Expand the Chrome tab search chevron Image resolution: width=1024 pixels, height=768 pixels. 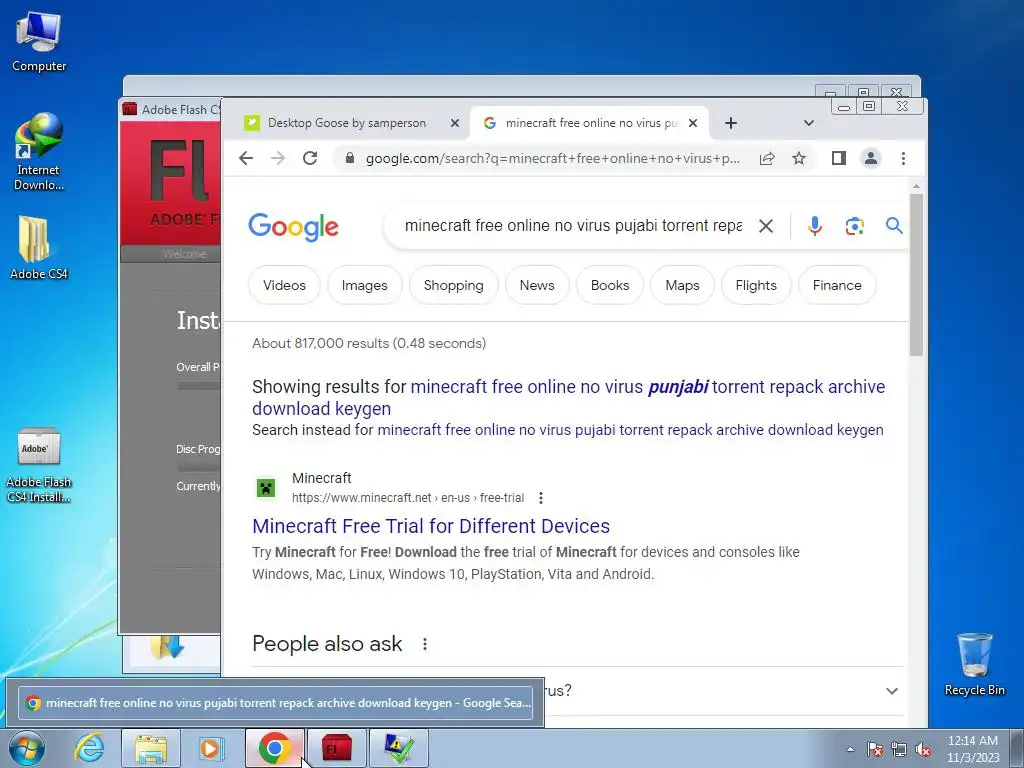coord(808,123)
